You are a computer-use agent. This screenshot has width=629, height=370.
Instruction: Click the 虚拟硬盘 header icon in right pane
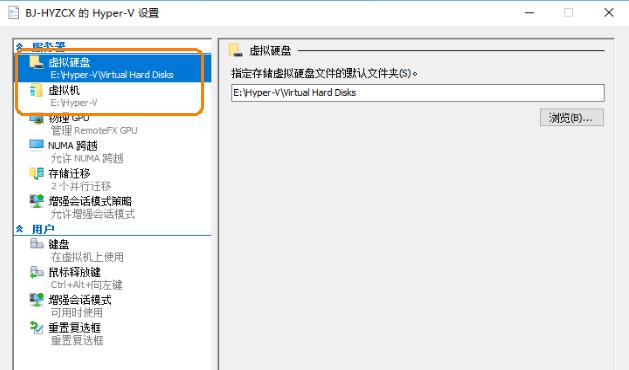tap(235, 50)
